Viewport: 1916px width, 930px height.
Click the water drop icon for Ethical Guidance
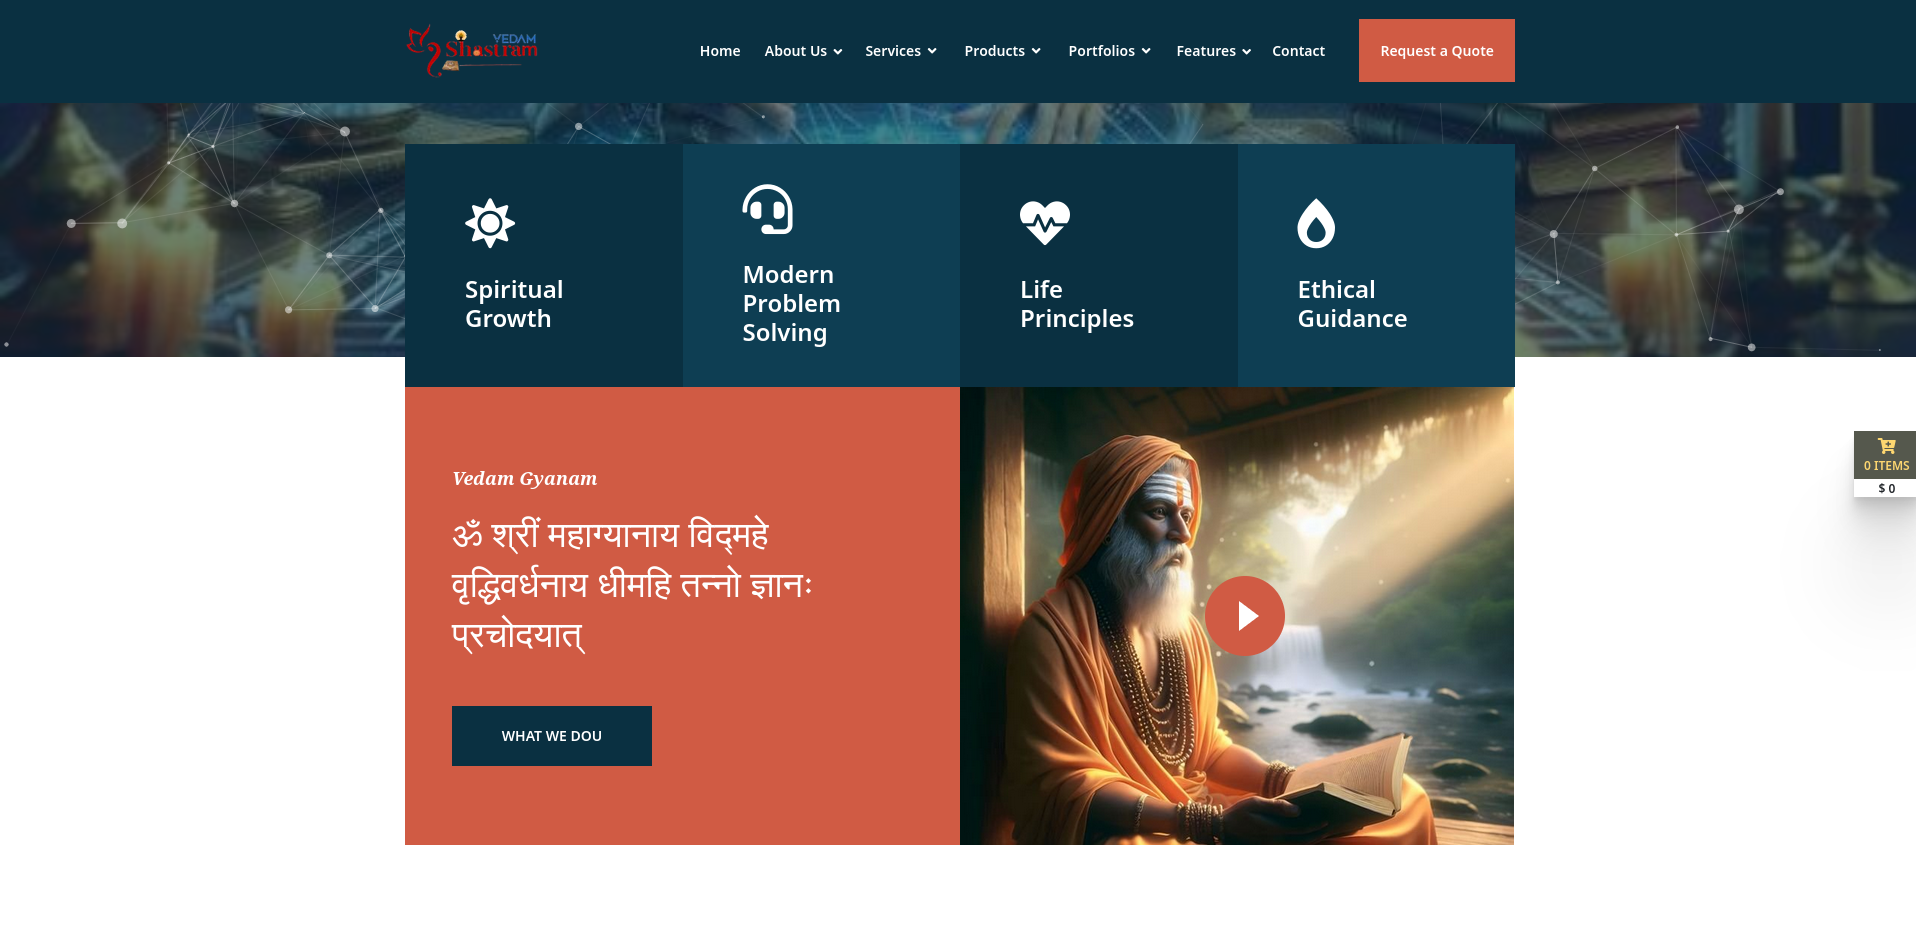[1316, 223]
